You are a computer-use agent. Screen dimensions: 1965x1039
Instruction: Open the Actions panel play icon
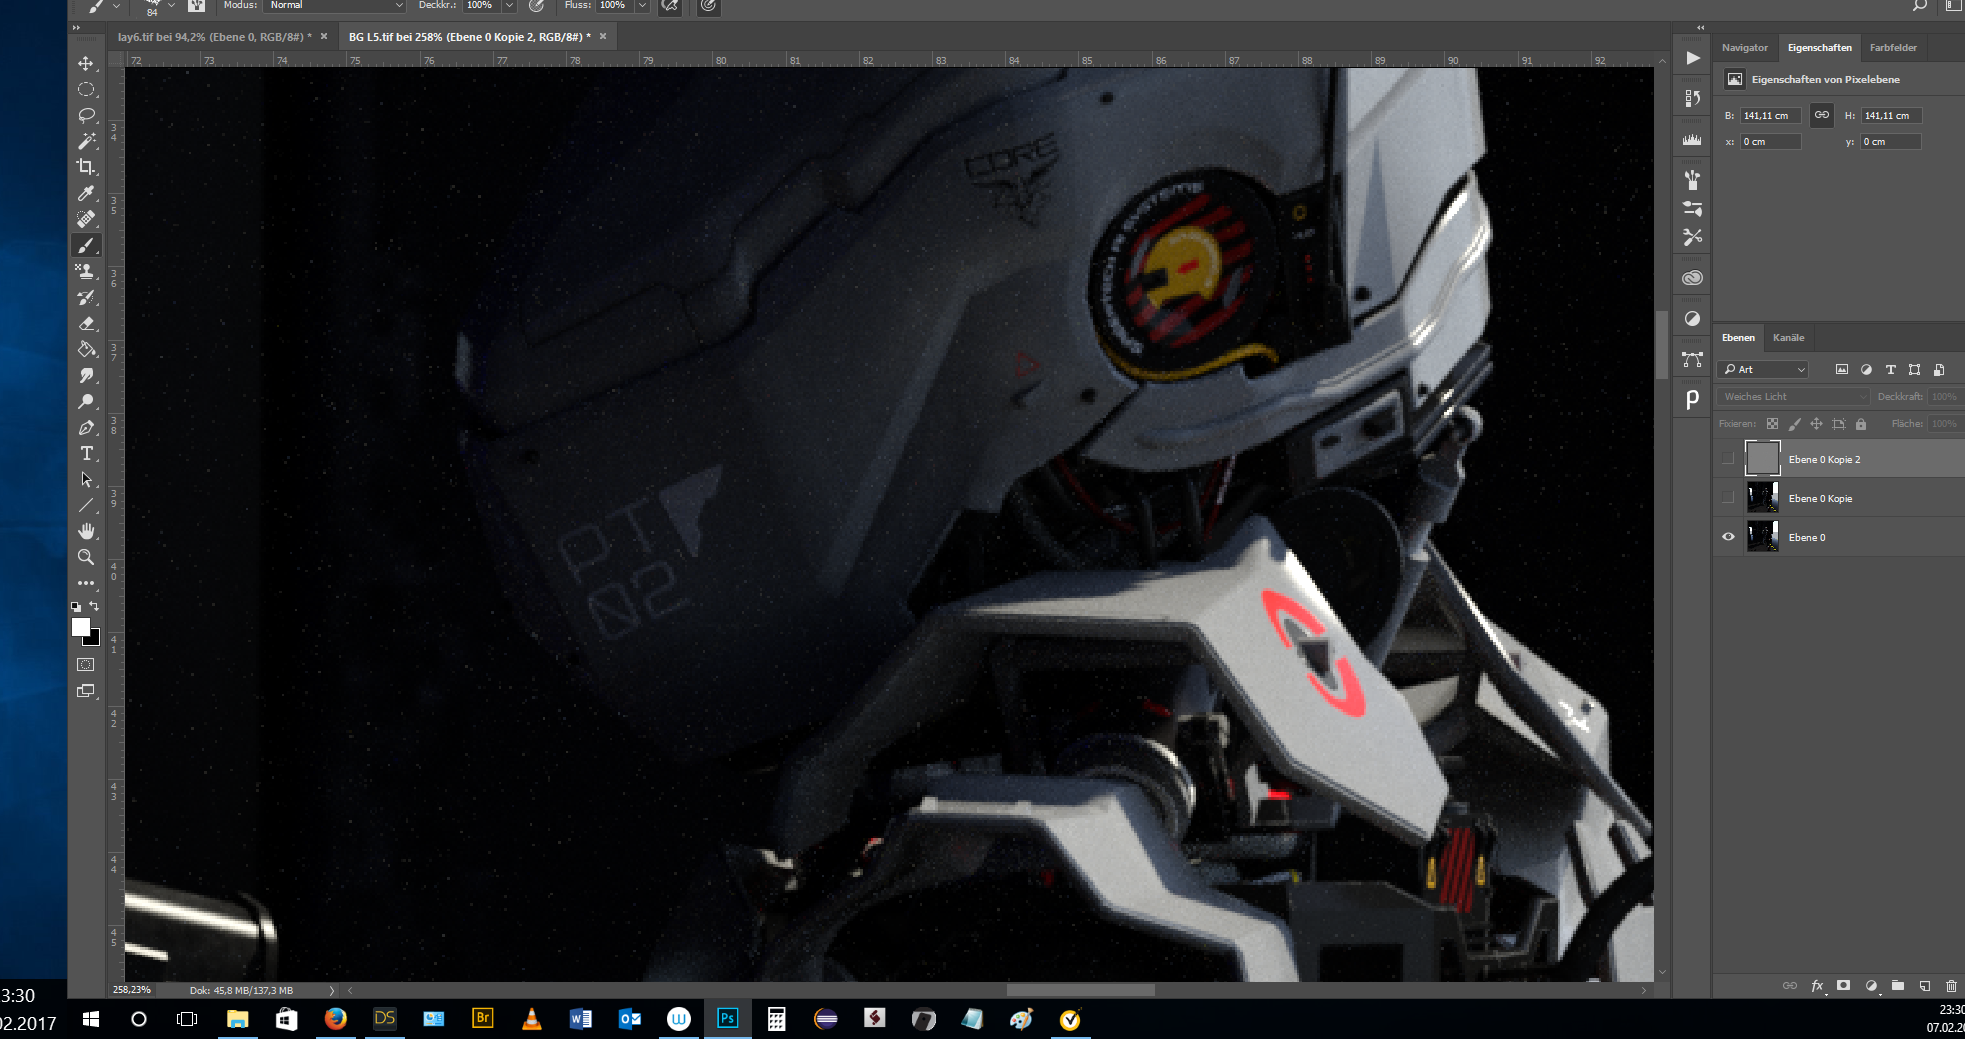[x=1692, y=58]
